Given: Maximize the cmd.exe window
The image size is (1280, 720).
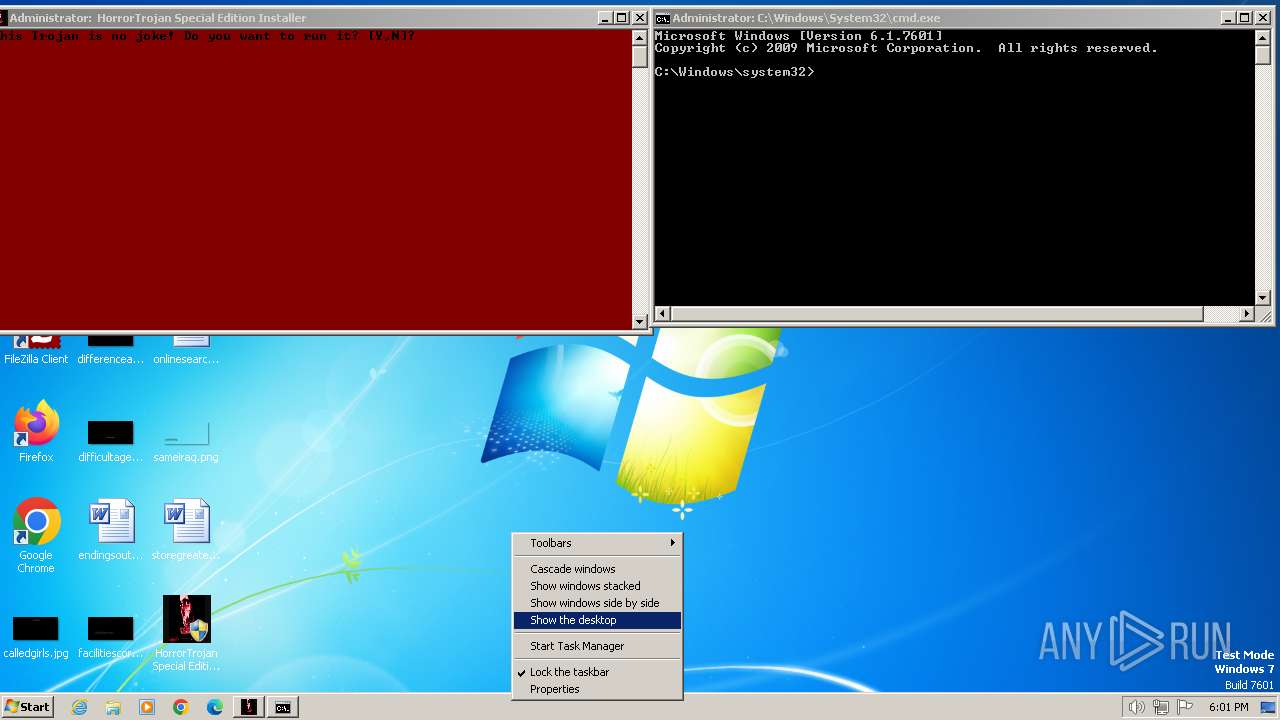Looking at the screenshot, I should coord(1244,18).
